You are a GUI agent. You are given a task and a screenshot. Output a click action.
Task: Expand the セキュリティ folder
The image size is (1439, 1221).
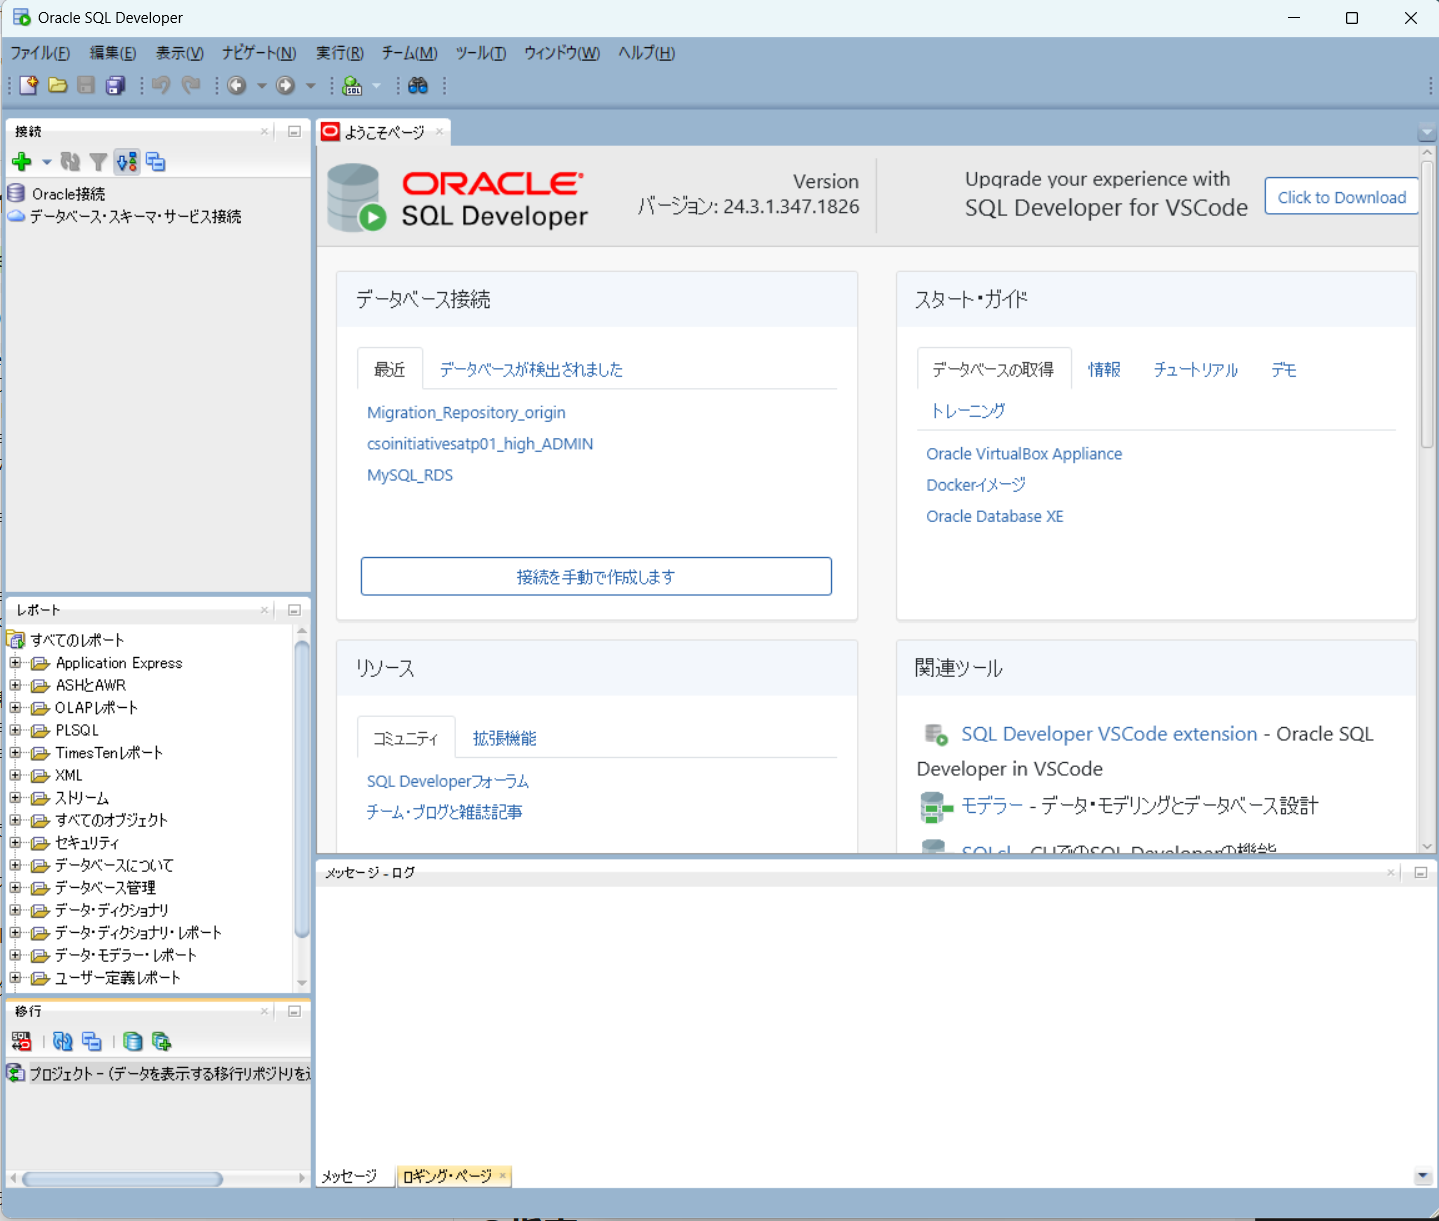(15, 843)
